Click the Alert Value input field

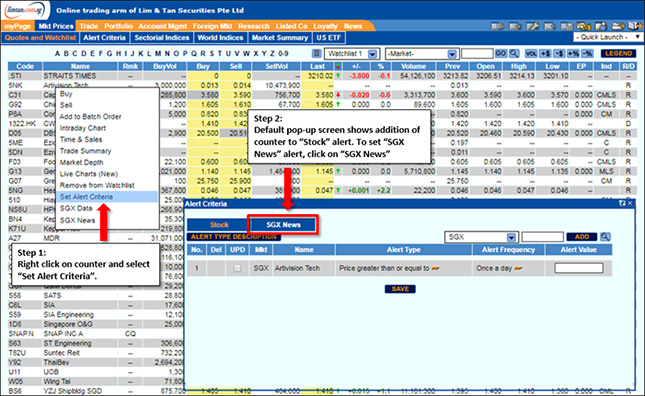[579, 268]
